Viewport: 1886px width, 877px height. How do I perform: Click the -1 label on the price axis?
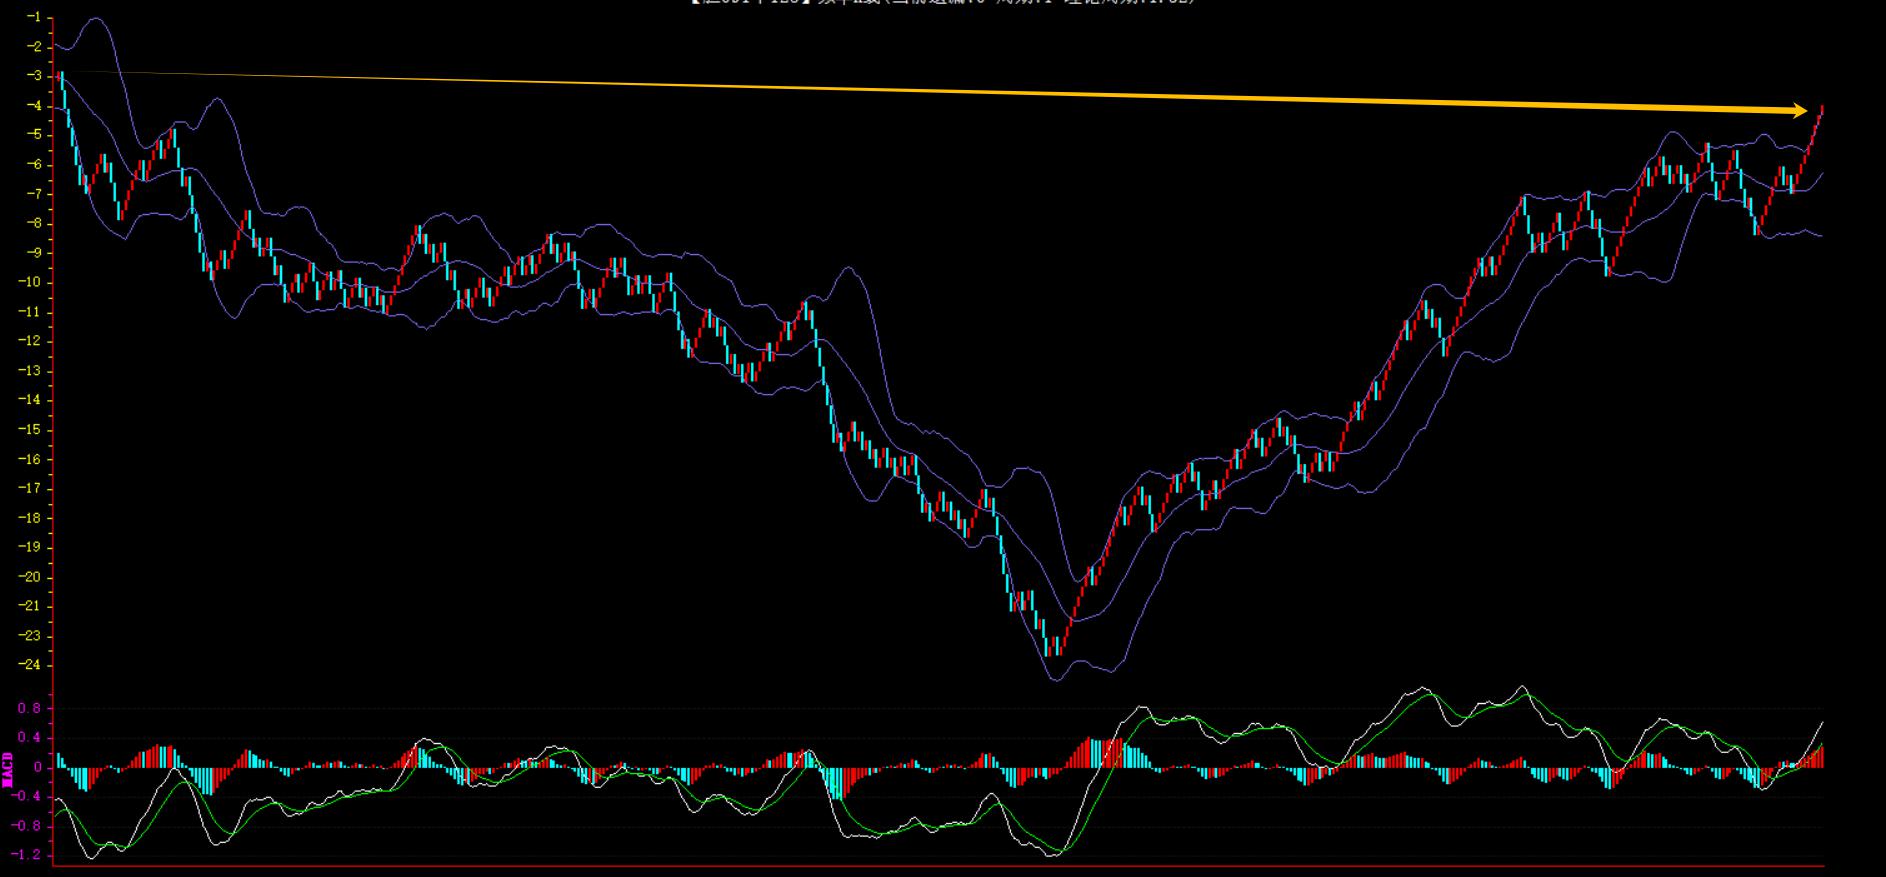pos(34,17)
